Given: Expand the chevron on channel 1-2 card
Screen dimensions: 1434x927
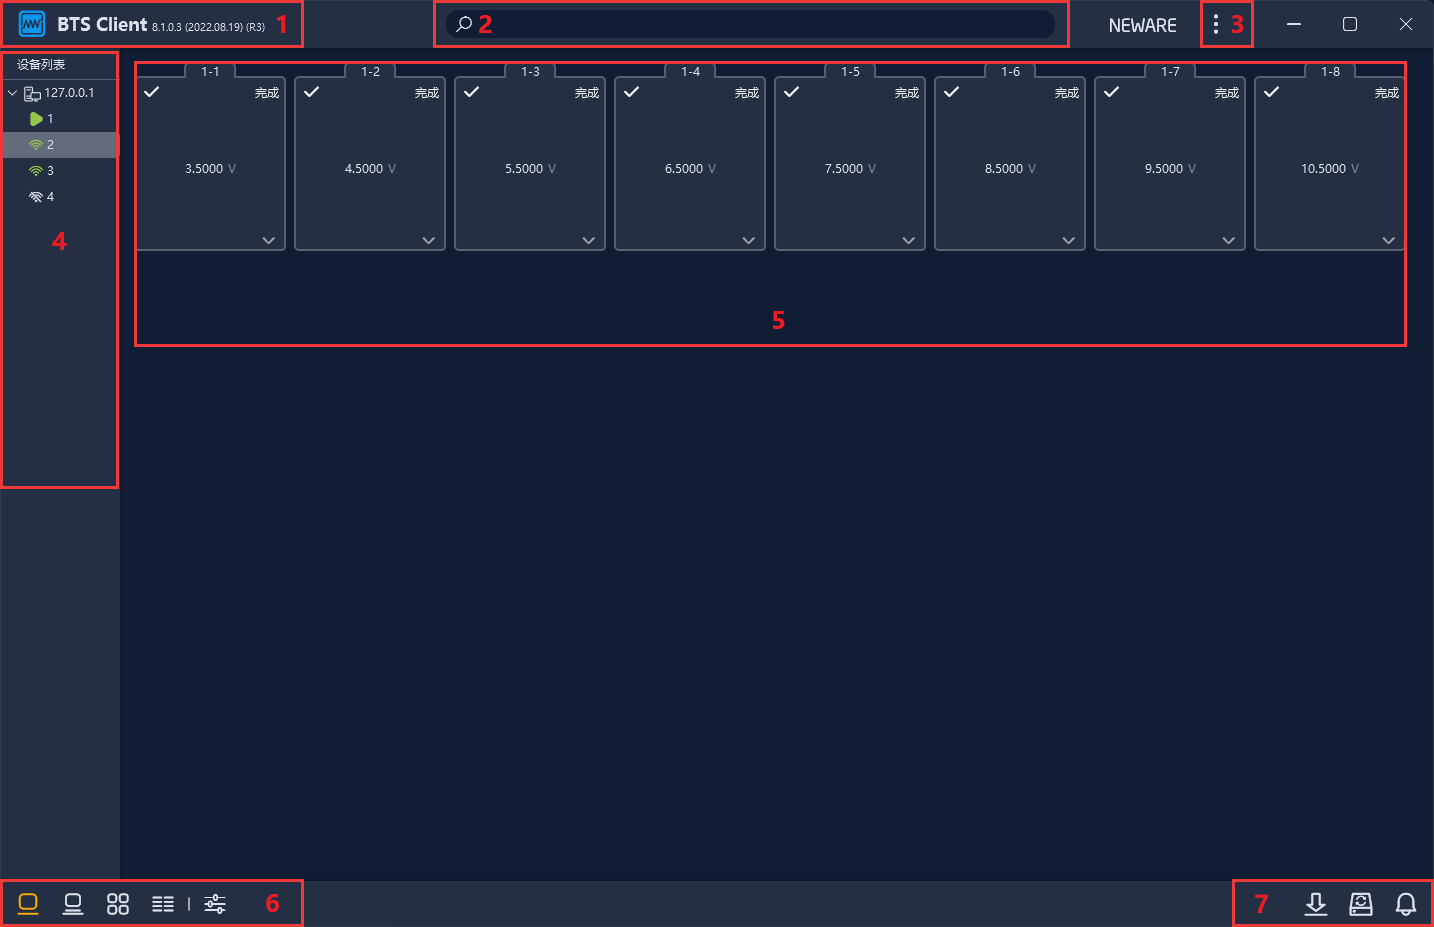Looking at the screenshot, I should click(428, 240).
